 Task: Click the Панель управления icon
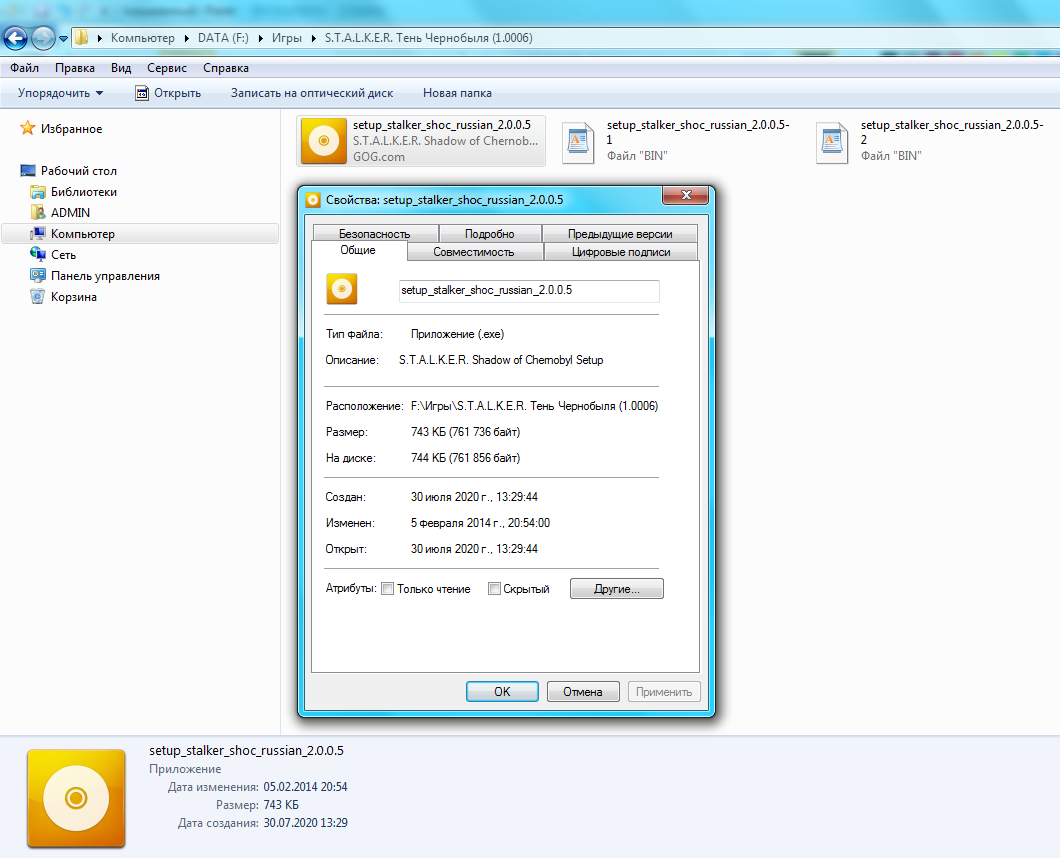38,275
